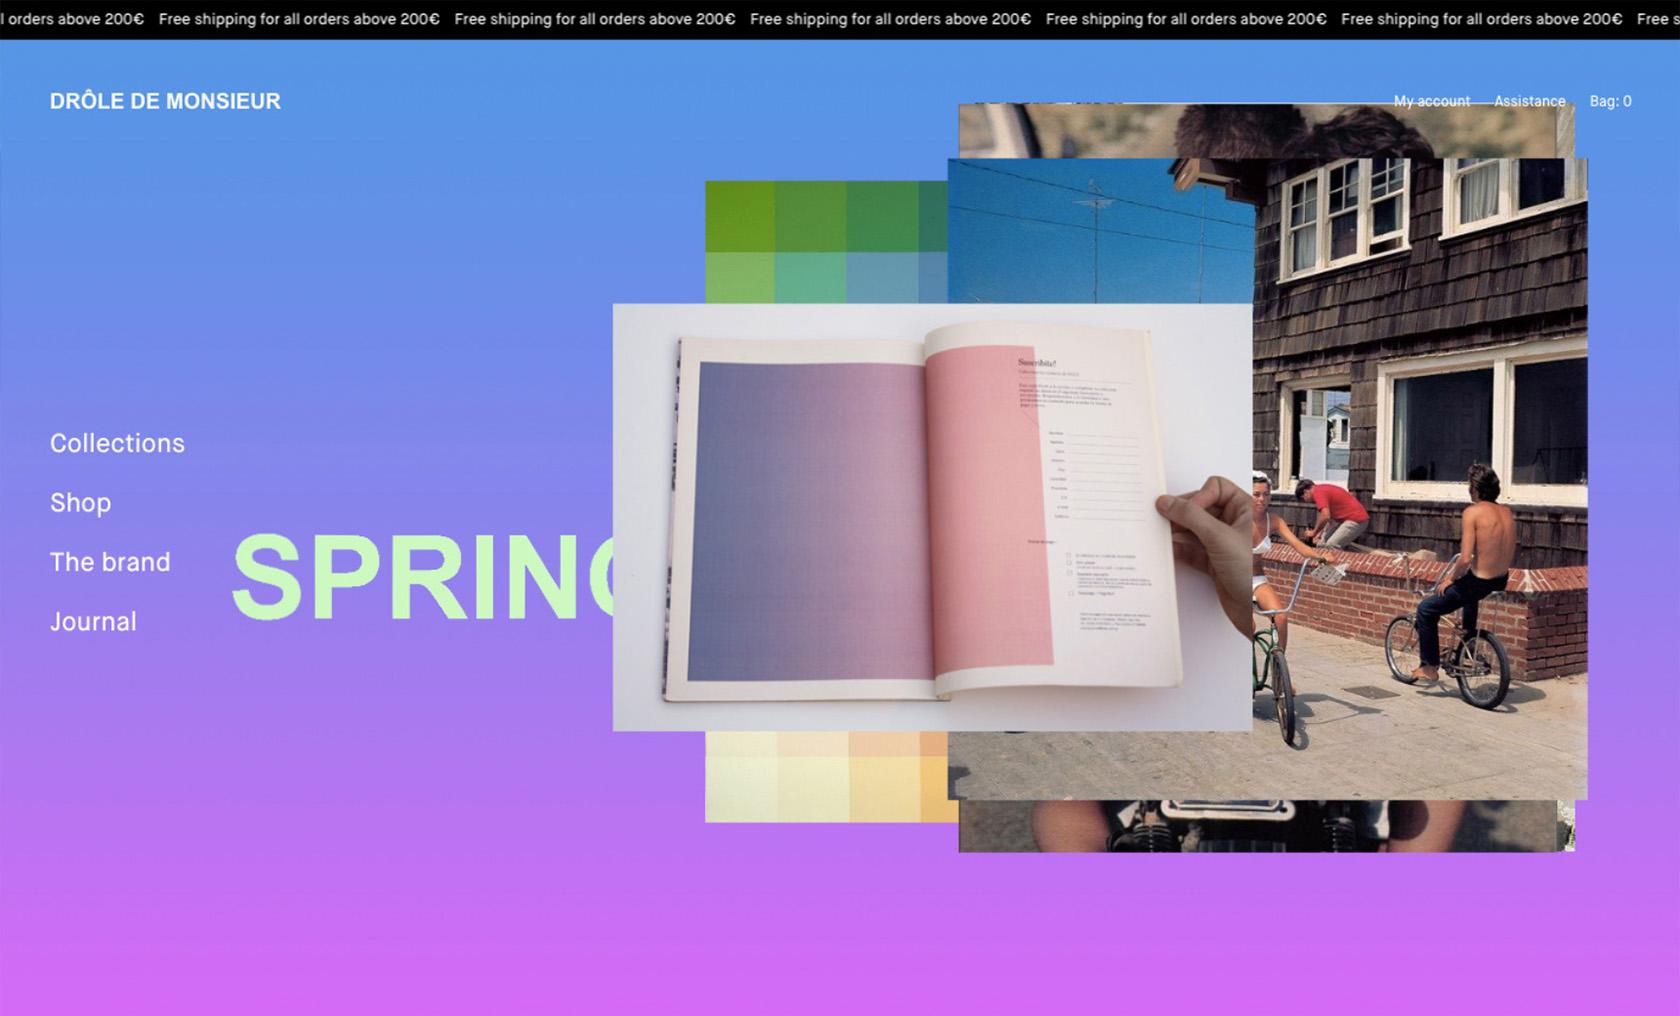This screenshot has height=1016, width=1680.
Task: Click the large SPRING headline text
Action: [422, 577]
